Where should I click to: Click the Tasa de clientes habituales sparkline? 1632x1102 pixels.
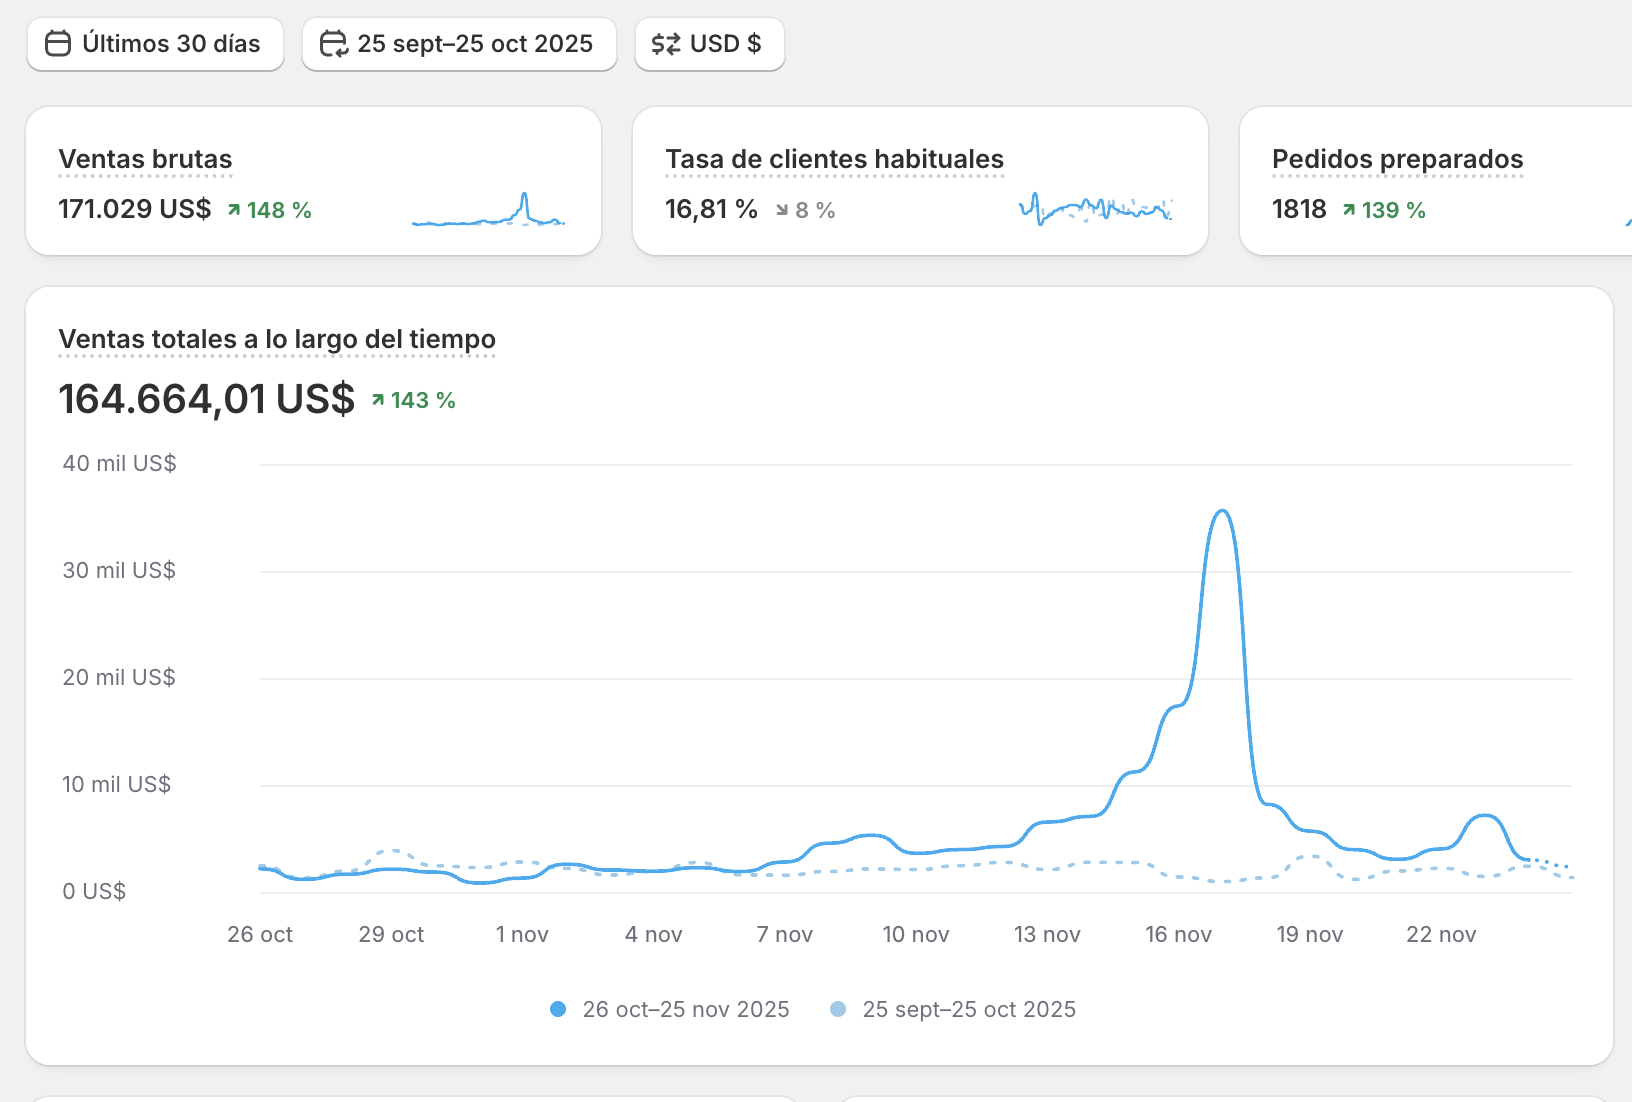(x=1095, y=209)
